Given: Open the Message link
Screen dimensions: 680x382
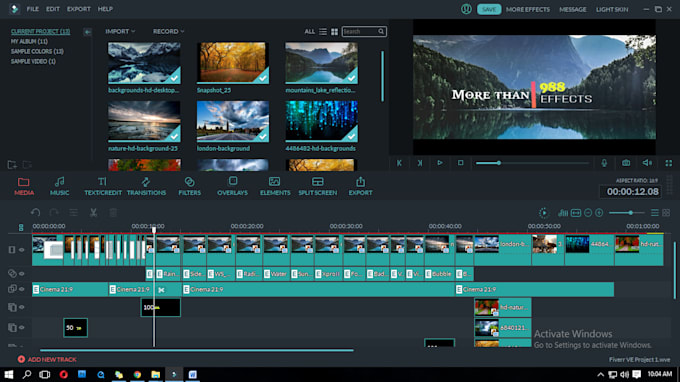Looking at the screenshot, I should [572, 9].
